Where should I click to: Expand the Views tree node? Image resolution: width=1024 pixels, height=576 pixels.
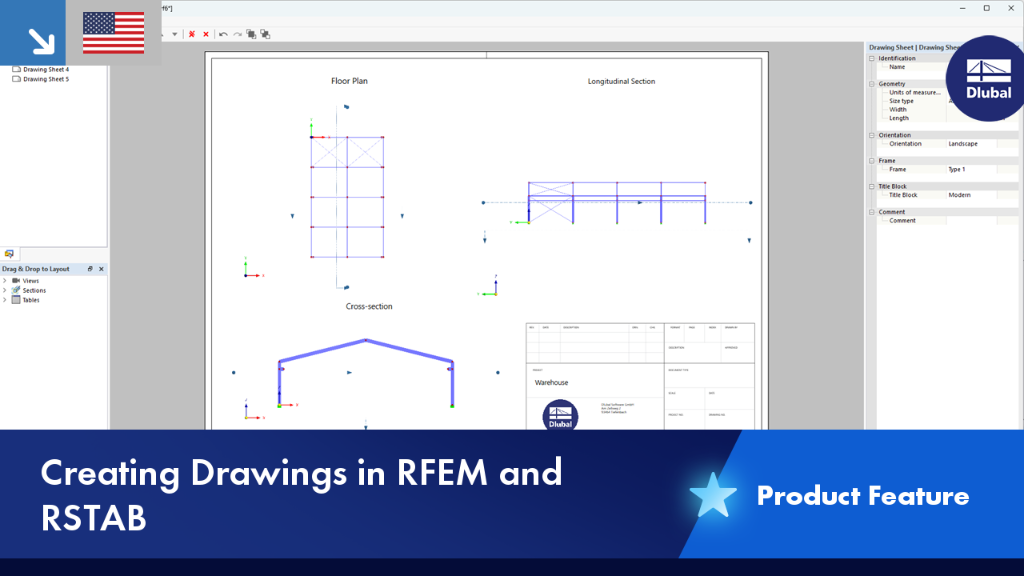click(x=5, y=281)
